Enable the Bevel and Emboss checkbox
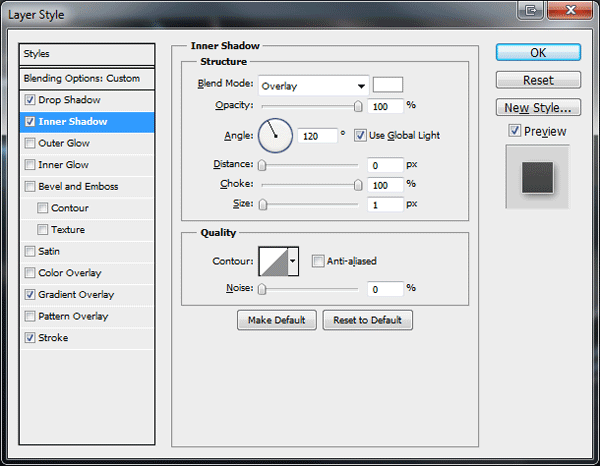This screenshot has height=466, width=600. pyautogui.click(x=30, y=186)
